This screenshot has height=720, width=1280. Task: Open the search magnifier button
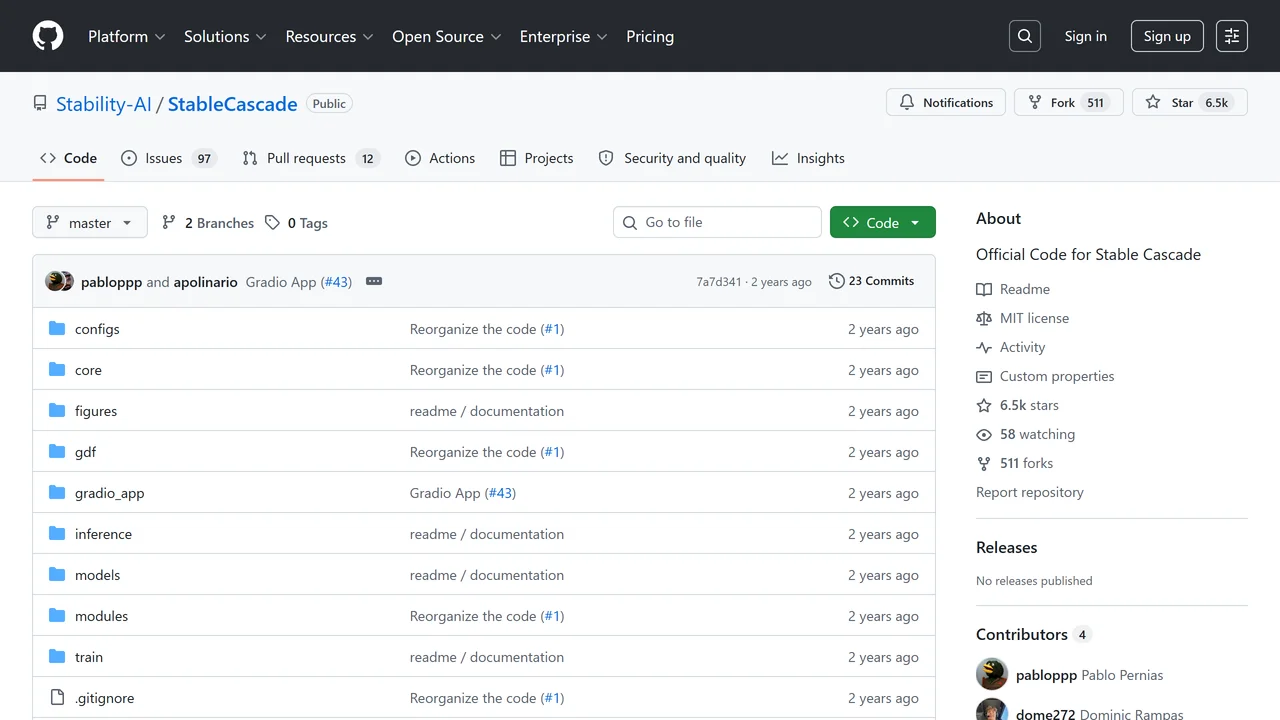click(1025, 36)
